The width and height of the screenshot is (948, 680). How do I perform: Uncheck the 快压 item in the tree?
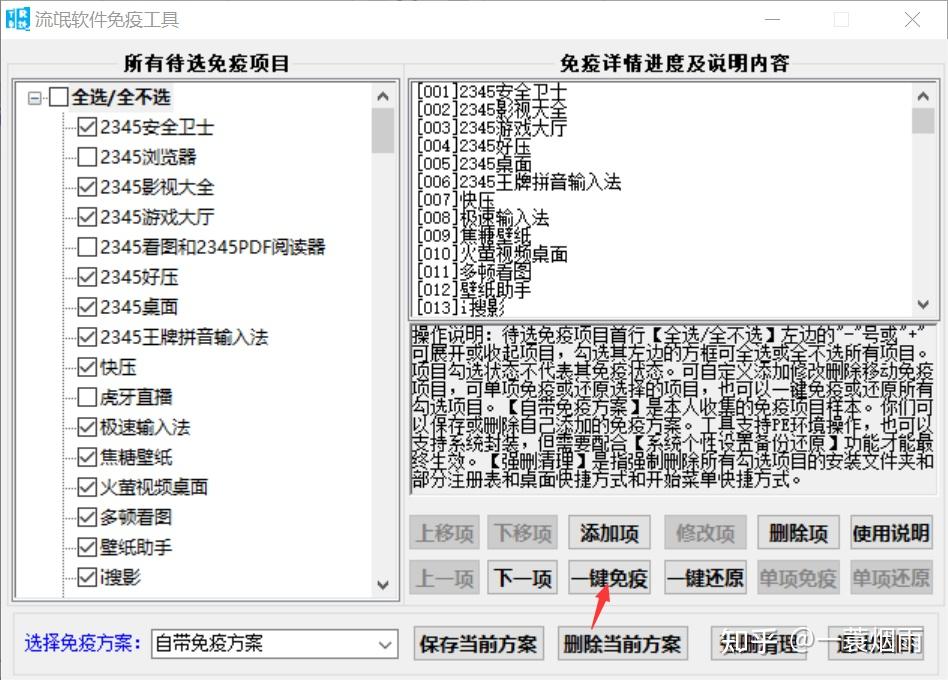pos(87,367)
